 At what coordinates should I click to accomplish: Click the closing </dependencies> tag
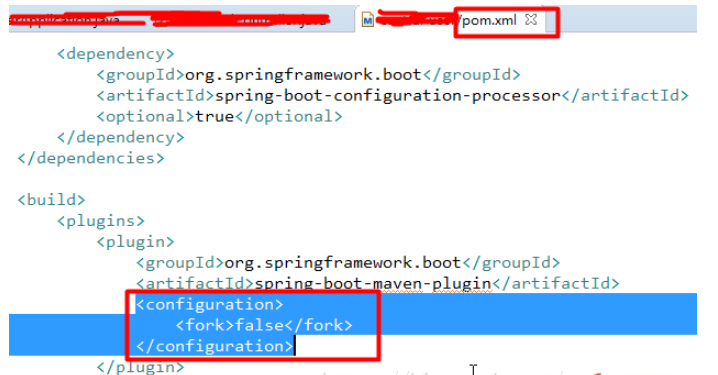click(x=91, y=158)
